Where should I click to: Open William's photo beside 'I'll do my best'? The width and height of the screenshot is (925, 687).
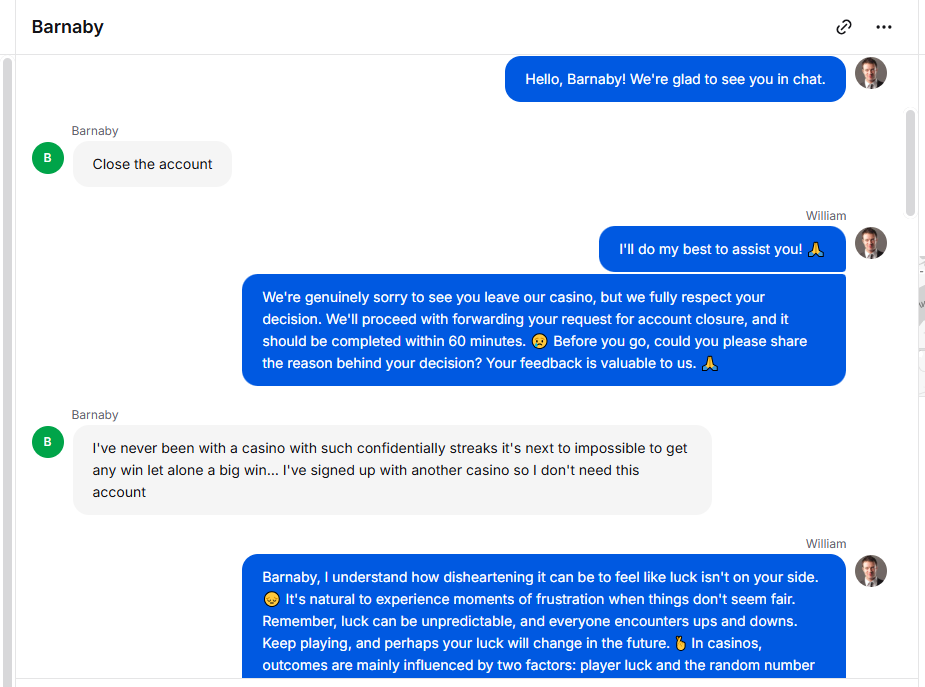871,243
